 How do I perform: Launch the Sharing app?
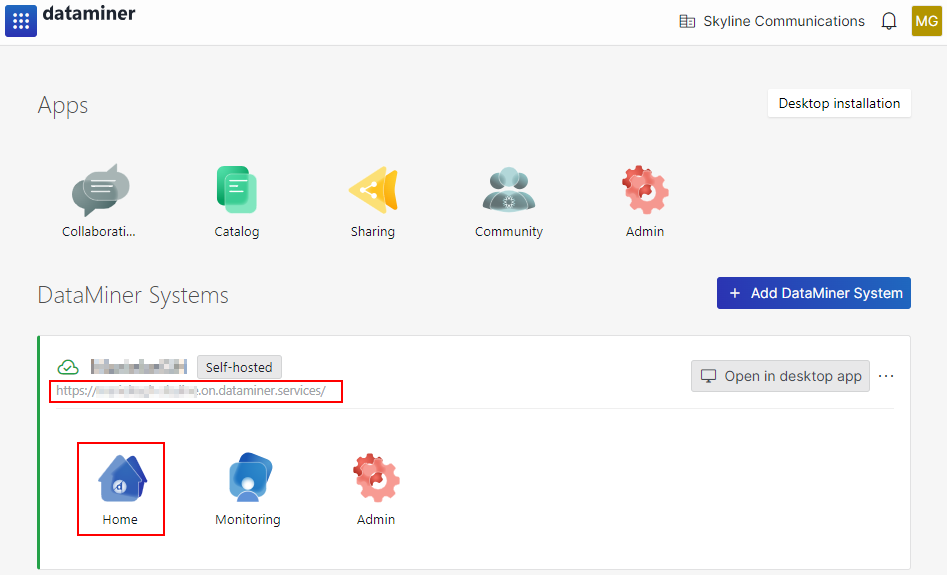(373, 201)
